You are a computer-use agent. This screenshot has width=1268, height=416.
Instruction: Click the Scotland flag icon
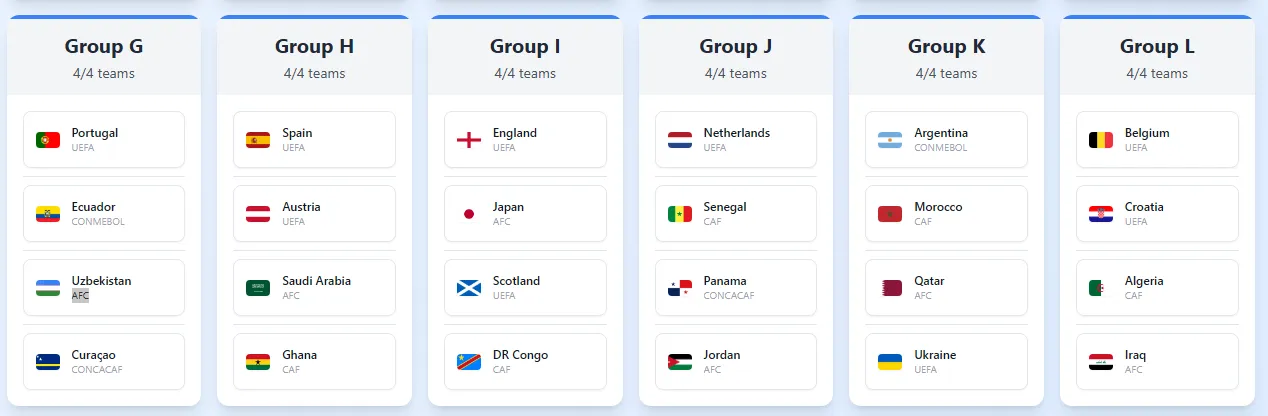[x=469, y=288]
